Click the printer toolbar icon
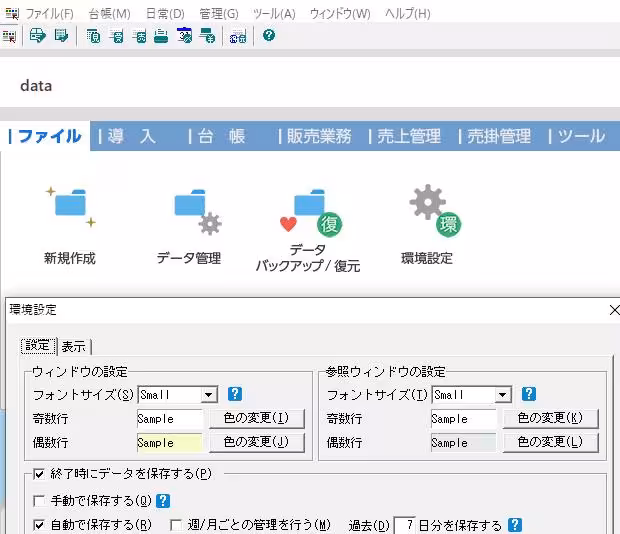This screenshot has height=534, width=620. tap(161, 36)
